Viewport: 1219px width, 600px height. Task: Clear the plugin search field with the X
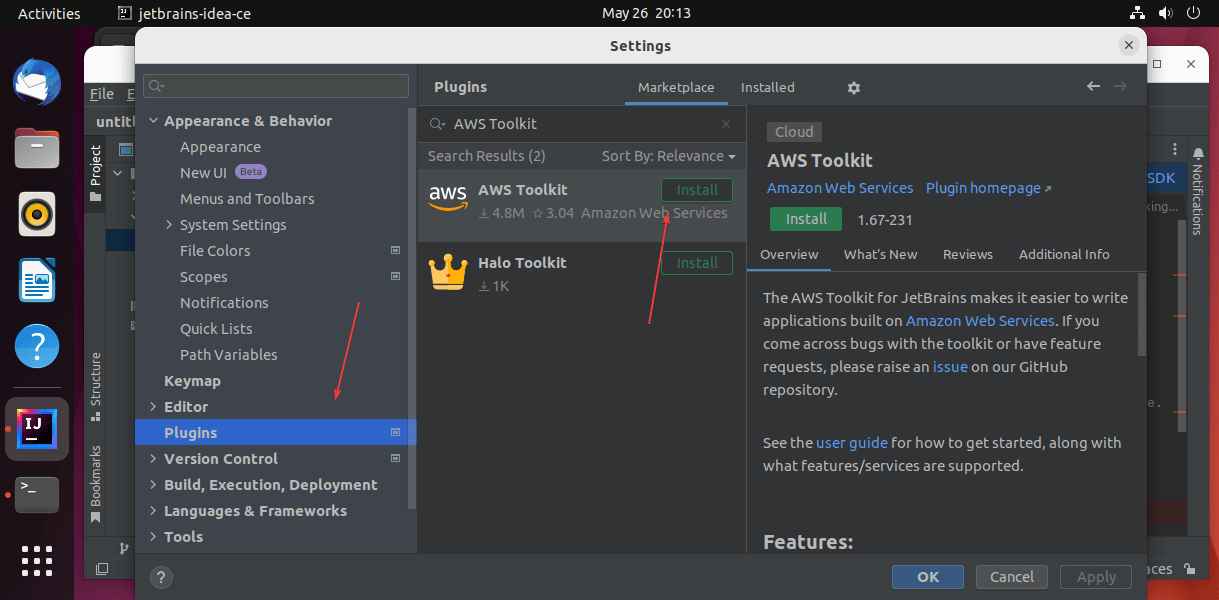(x=726, y=124)
